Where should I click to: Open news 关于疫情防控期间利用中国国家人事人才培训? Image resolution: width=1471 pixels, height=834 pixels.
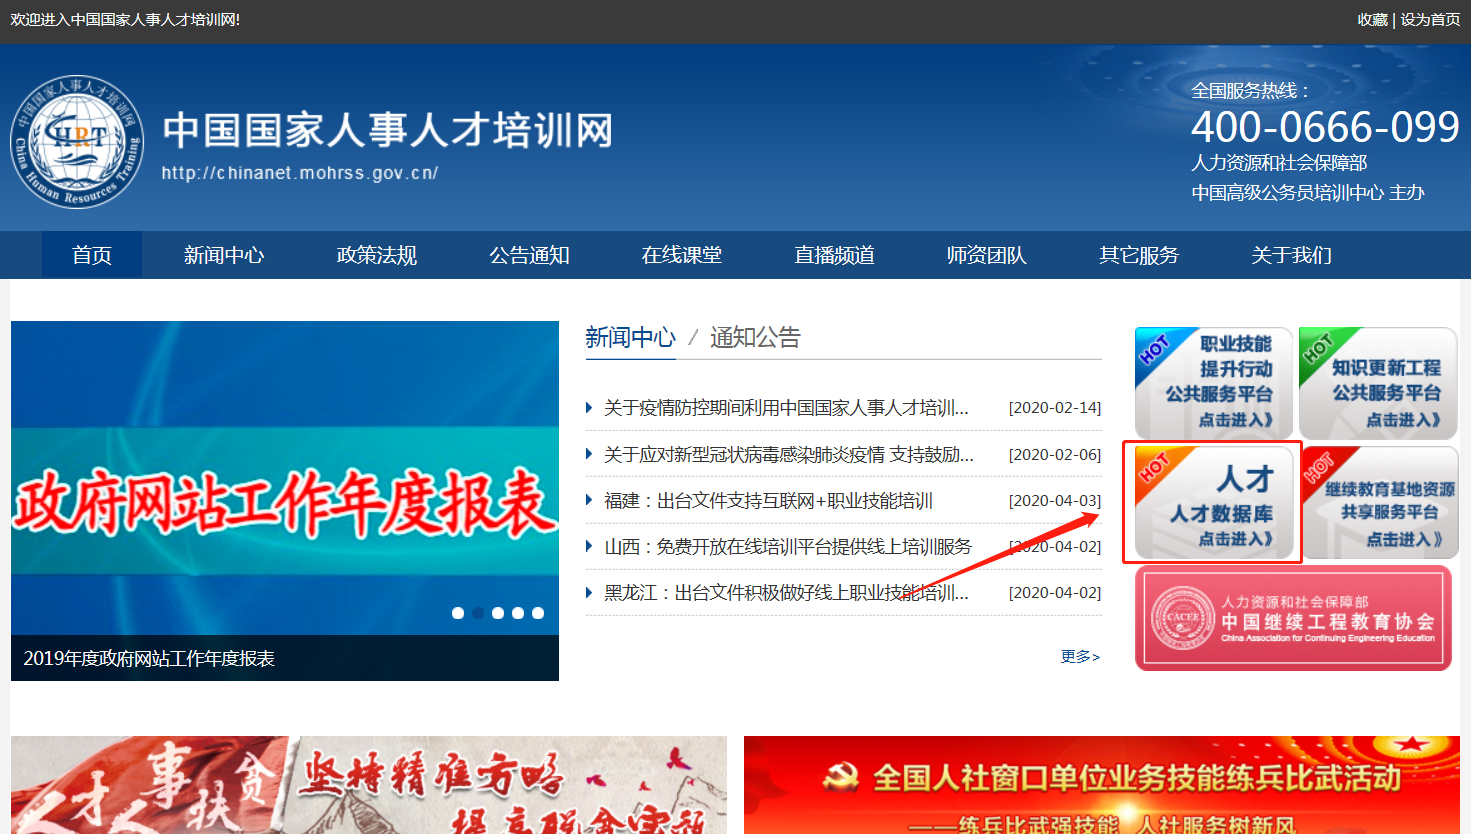[x=786, y=408]
